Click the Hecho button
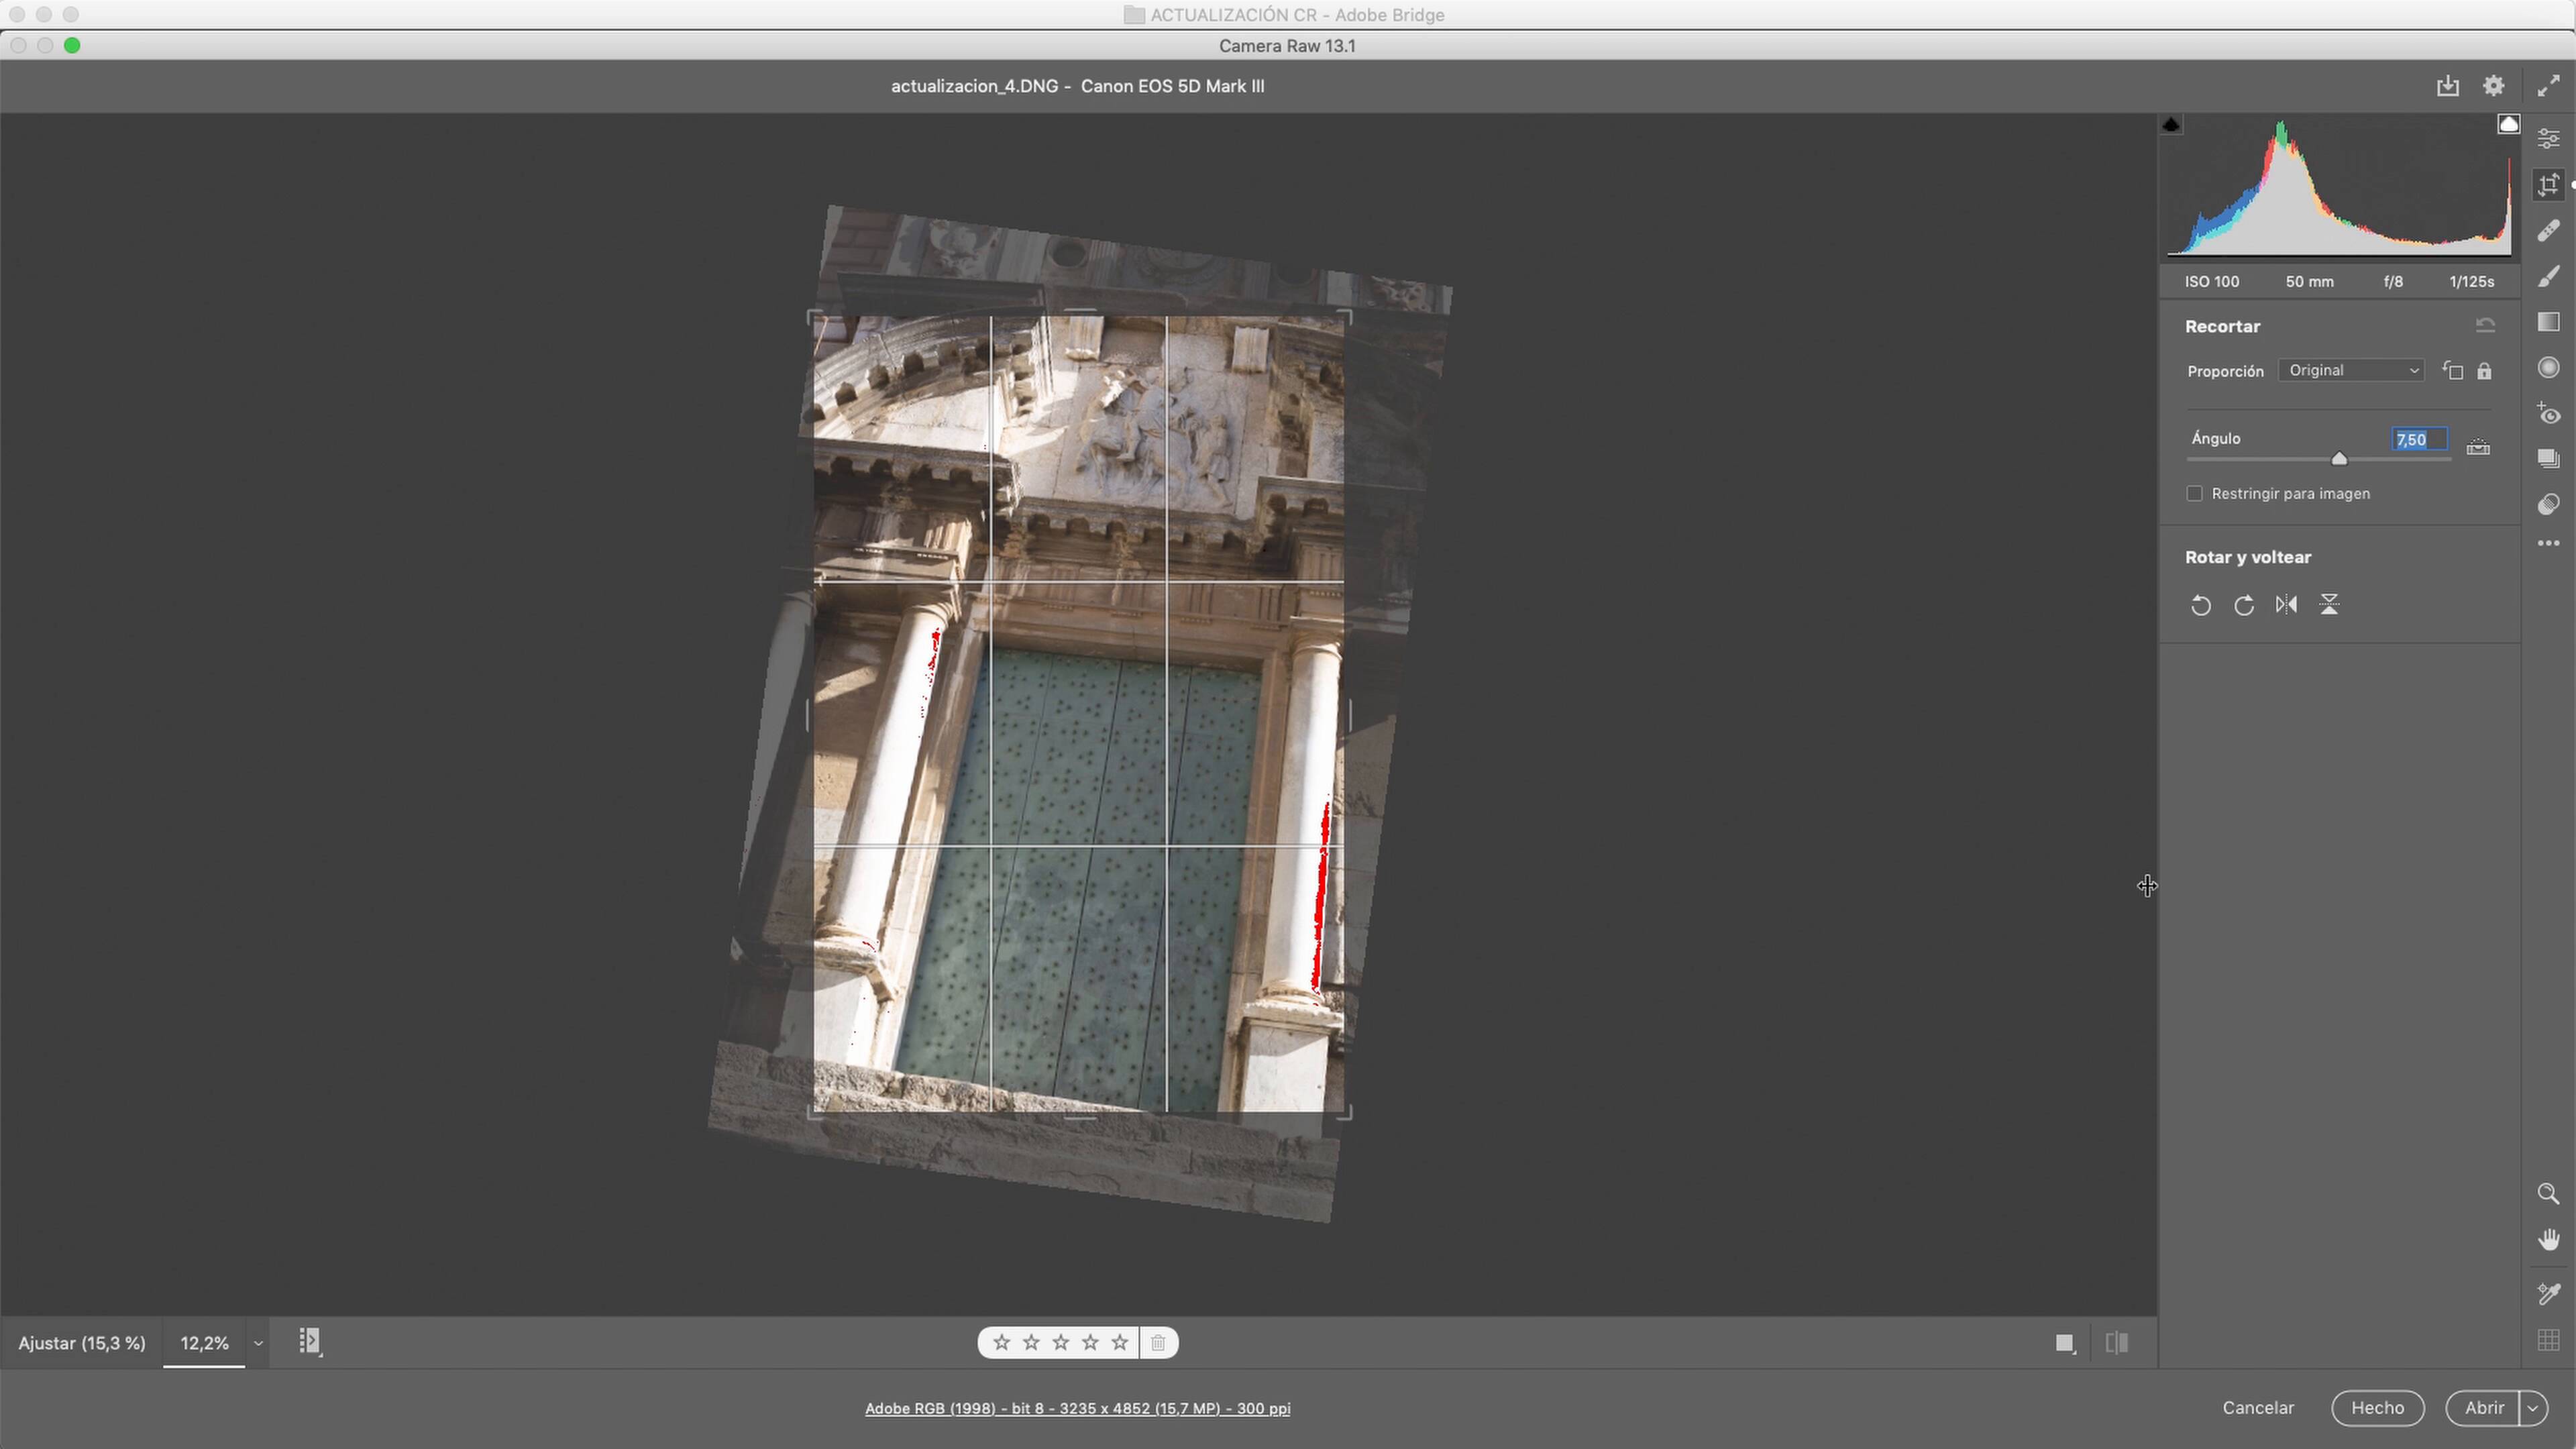 click(2377, 1408)
